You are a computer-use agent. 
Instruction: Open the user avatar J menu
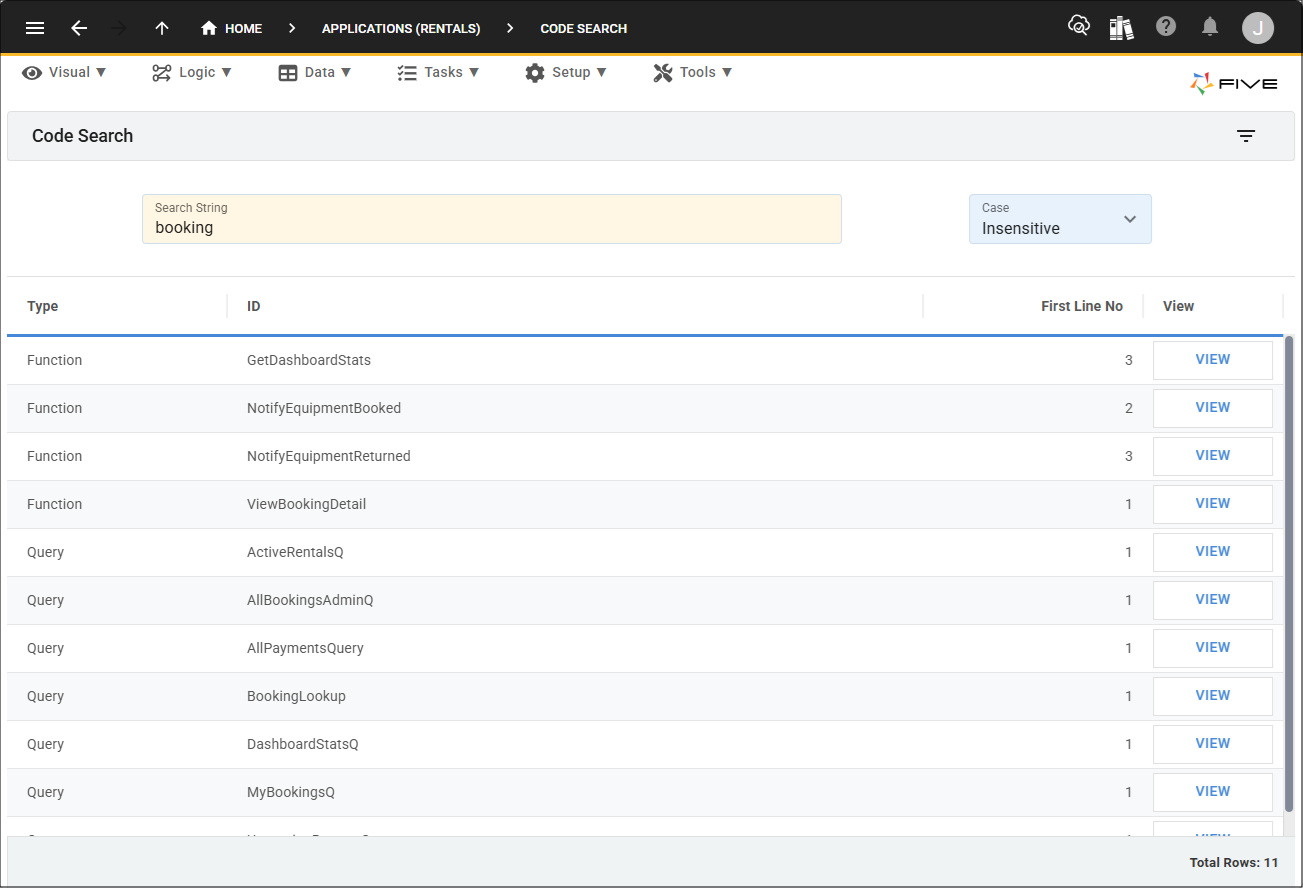1258,28
